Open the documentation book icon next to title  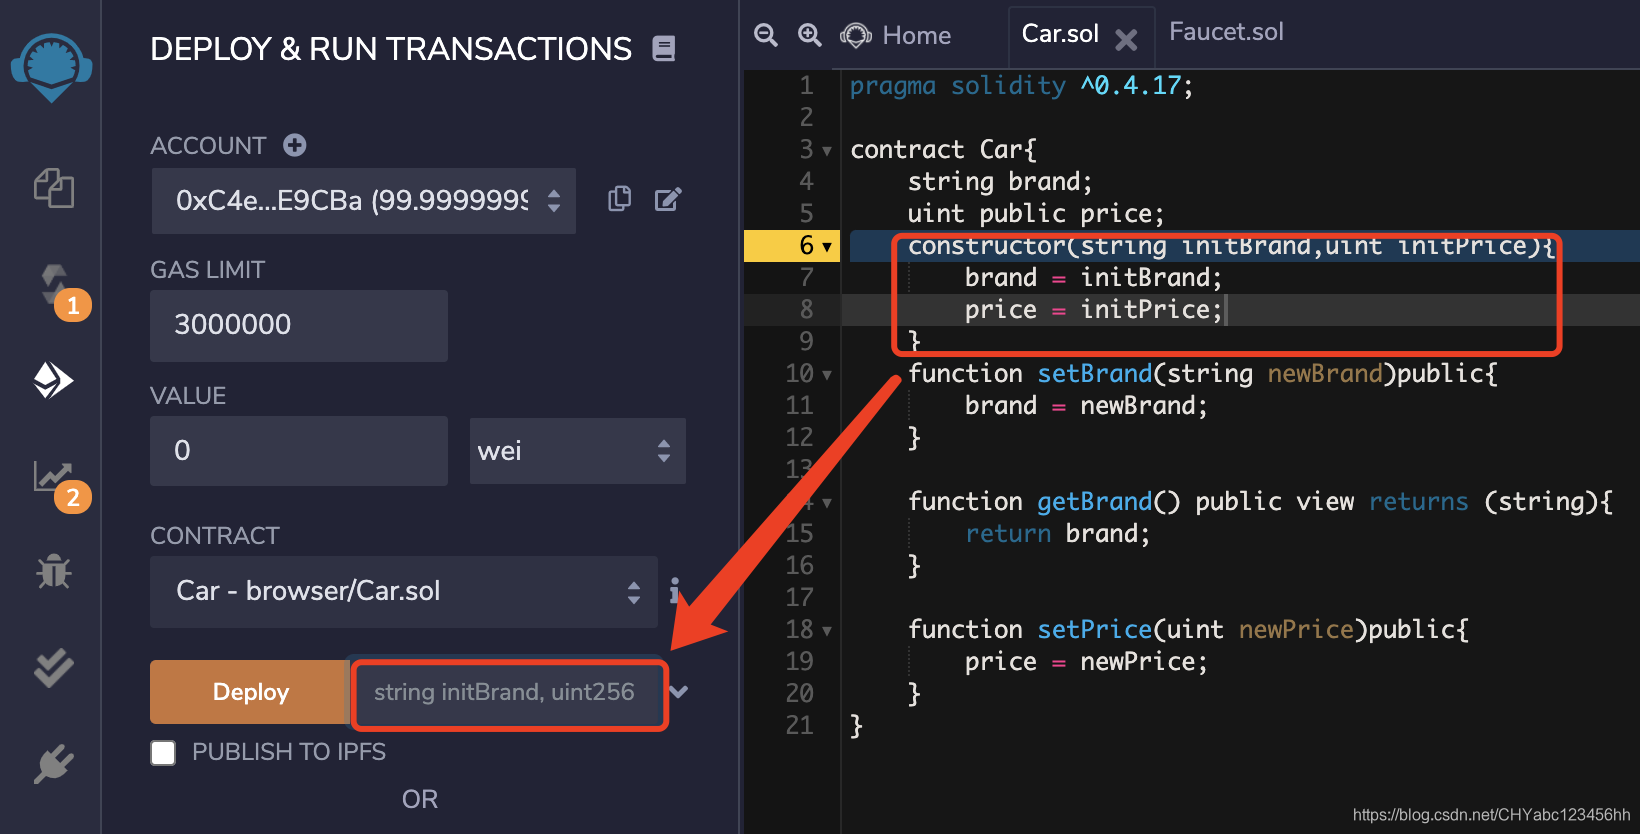pos(664,48)
